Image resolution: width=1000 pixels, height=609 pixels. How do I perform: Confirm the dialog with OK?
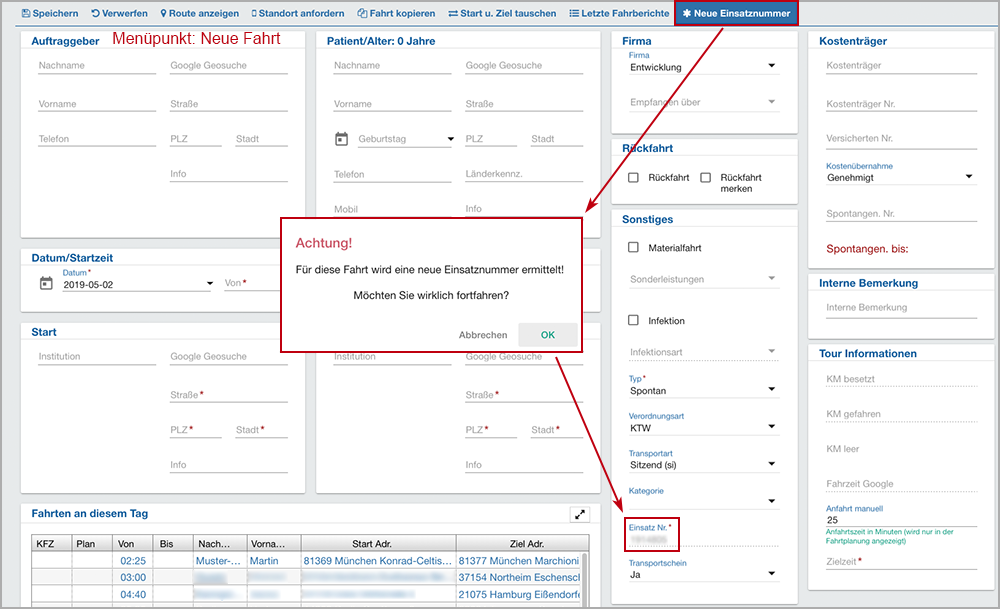tap(547, 335)
